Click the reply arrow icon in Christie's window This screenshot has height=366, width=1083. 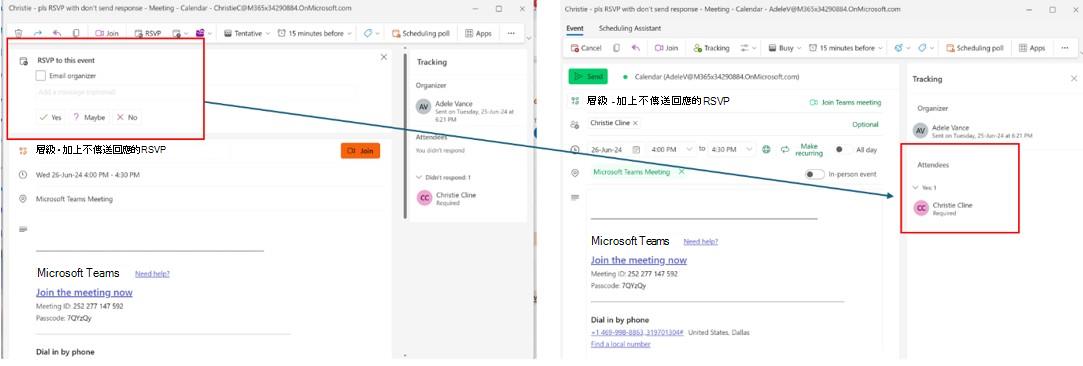click(57, 32)
